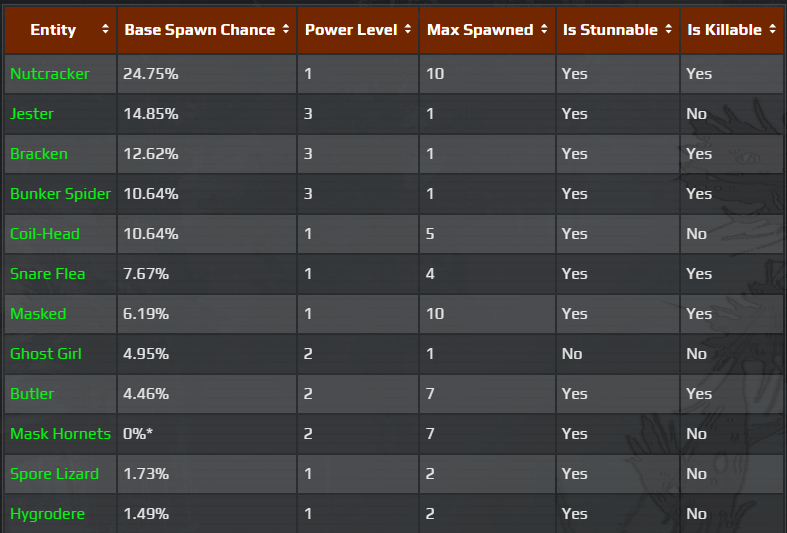Click Max Spawned sort arrows icon

[544, 30]
